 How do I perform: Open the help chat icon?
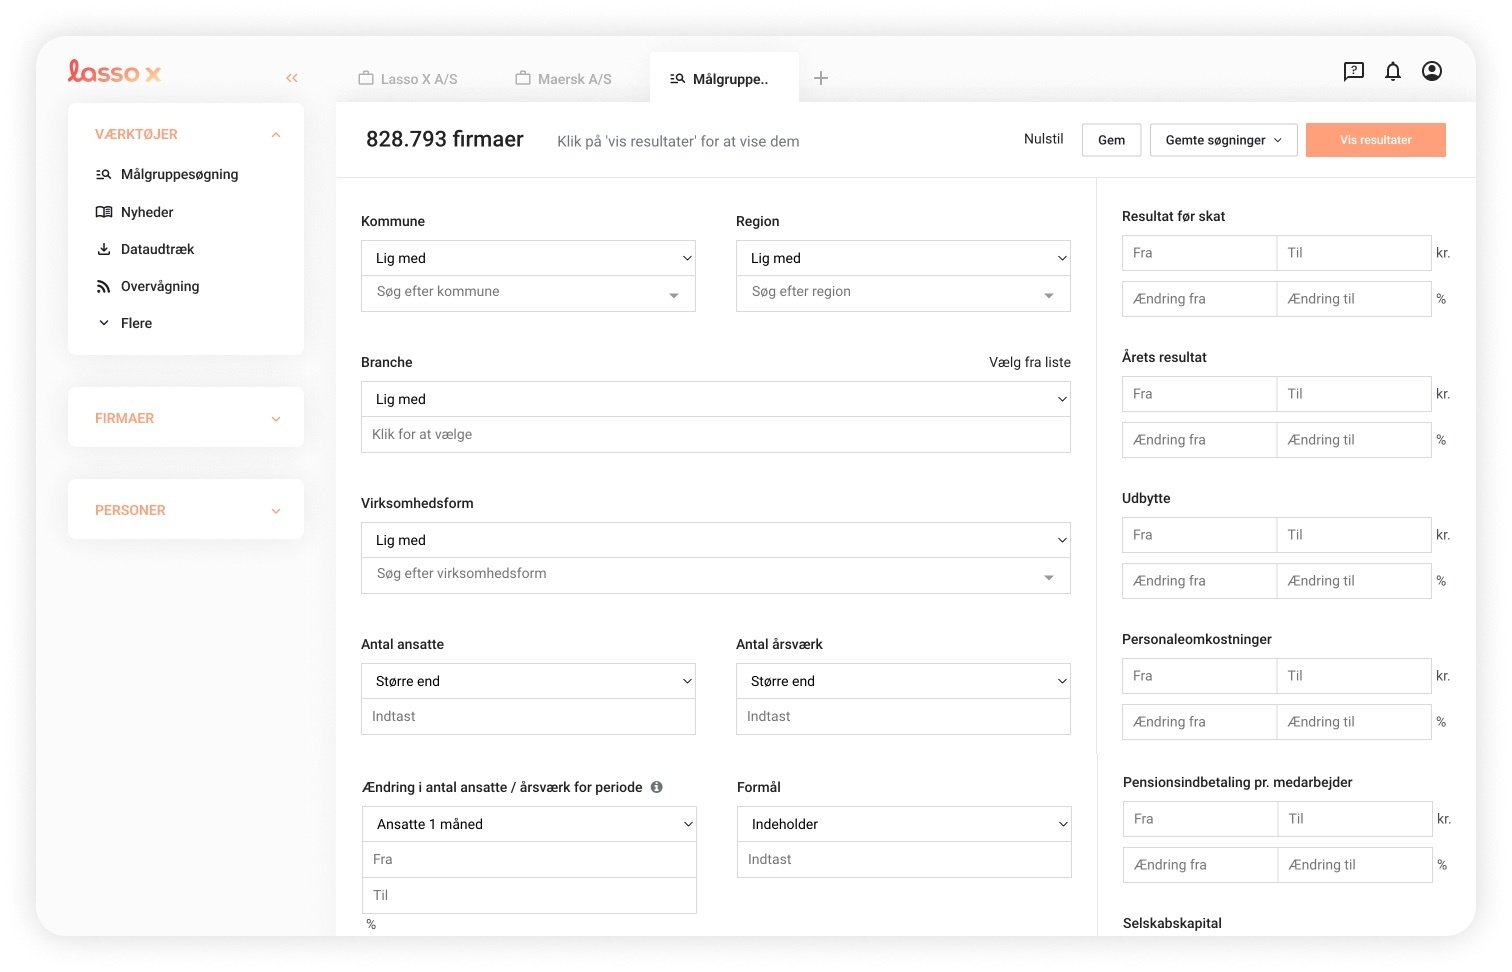(1353, 71)
